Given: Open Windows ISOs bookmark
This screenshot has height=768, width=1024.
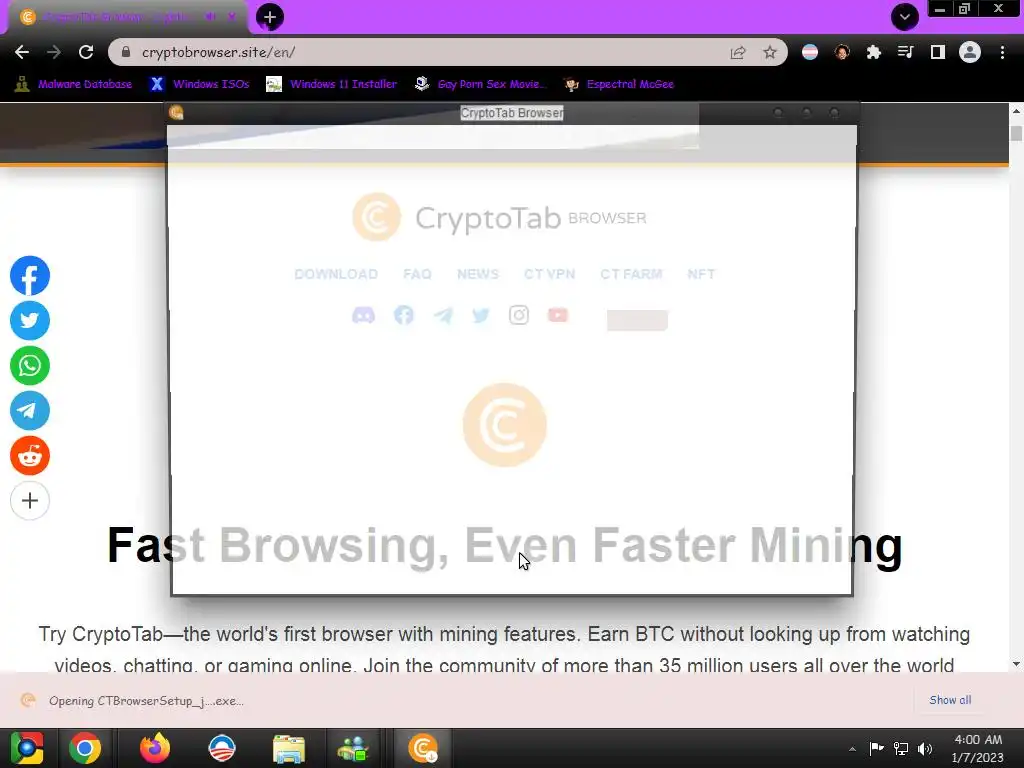Looking at the screenshot, I should pyautogui.click(x=200, y=84).
